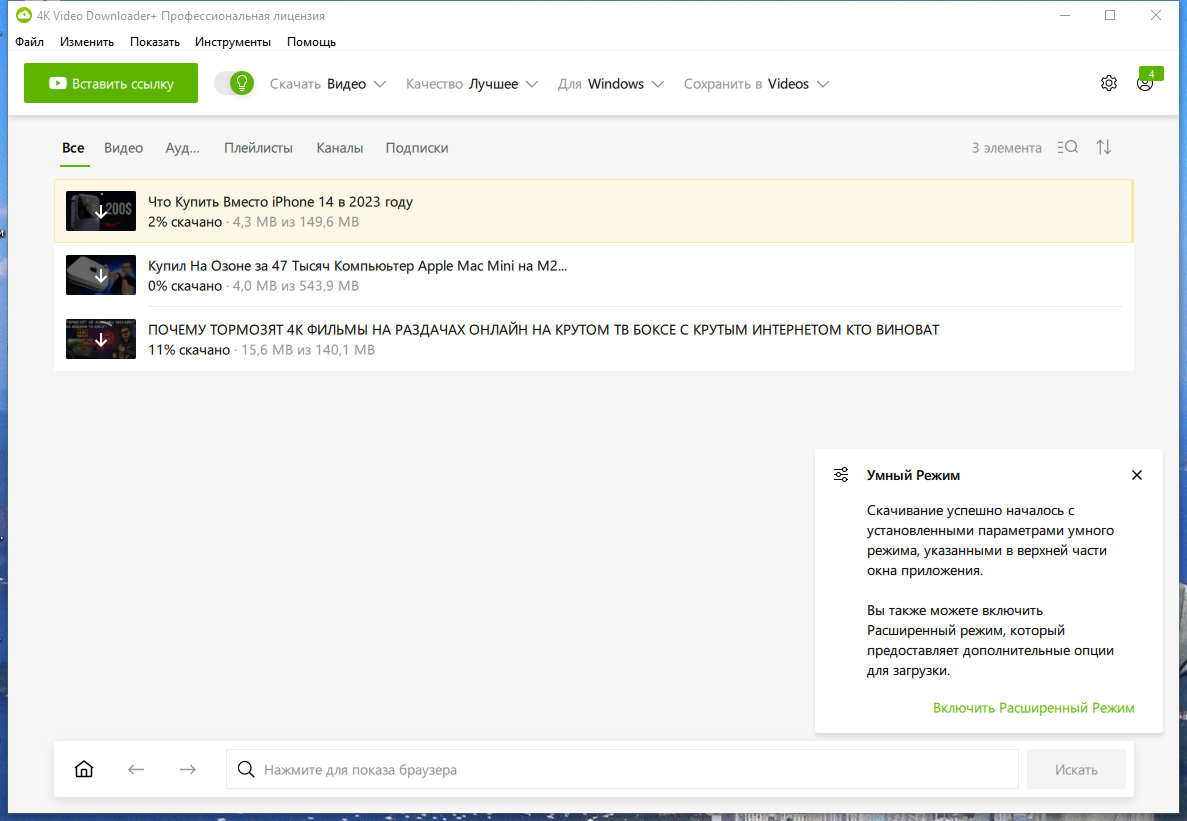Select the Все tab
This screenshot has width=1187, height=821.
pyautogui.click(x=73, y=148)
